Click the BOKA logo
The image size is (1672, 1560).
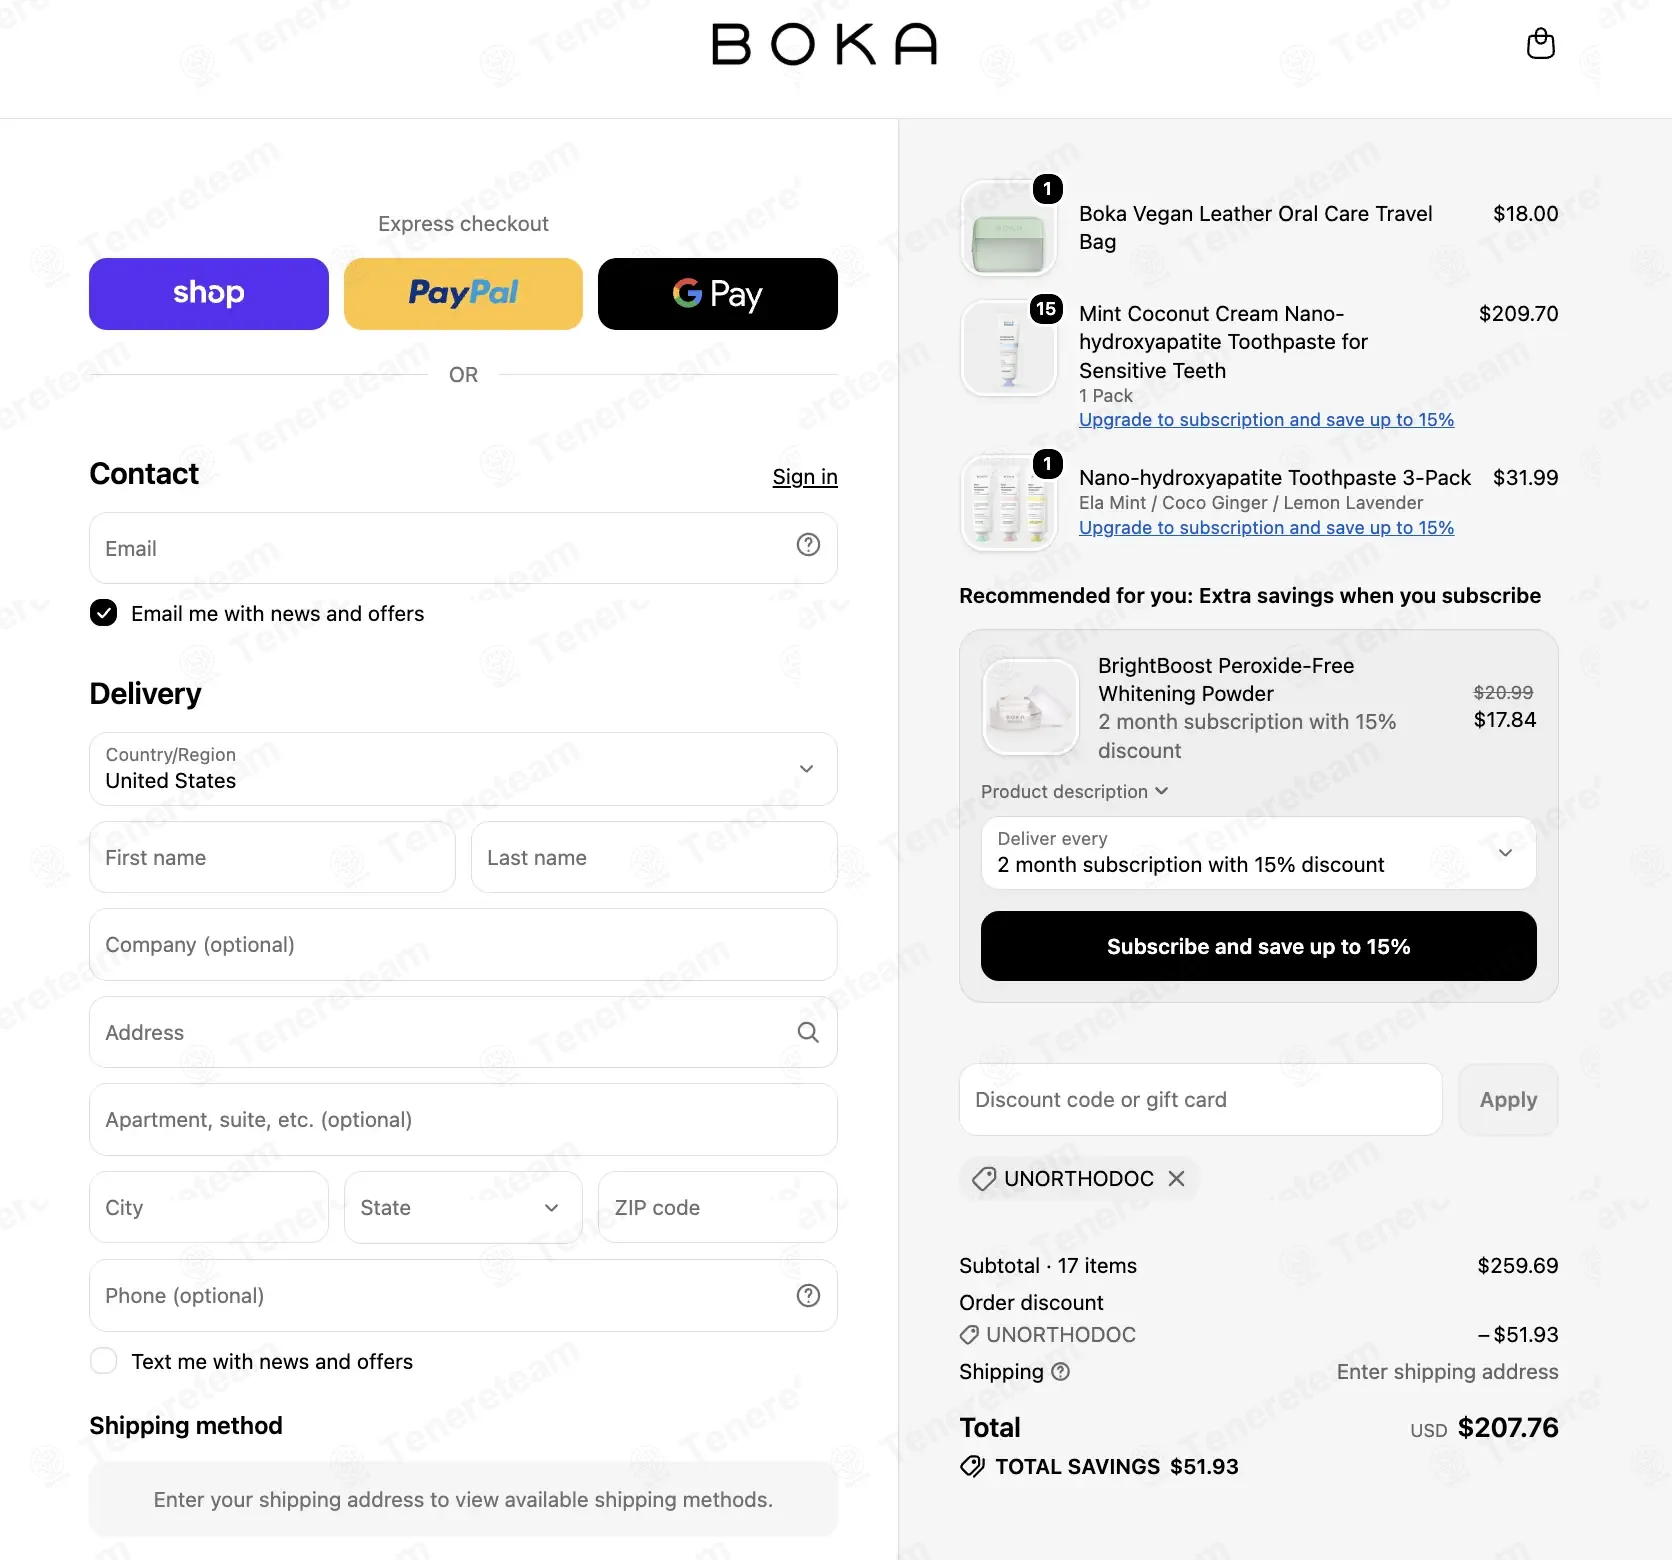824,44
